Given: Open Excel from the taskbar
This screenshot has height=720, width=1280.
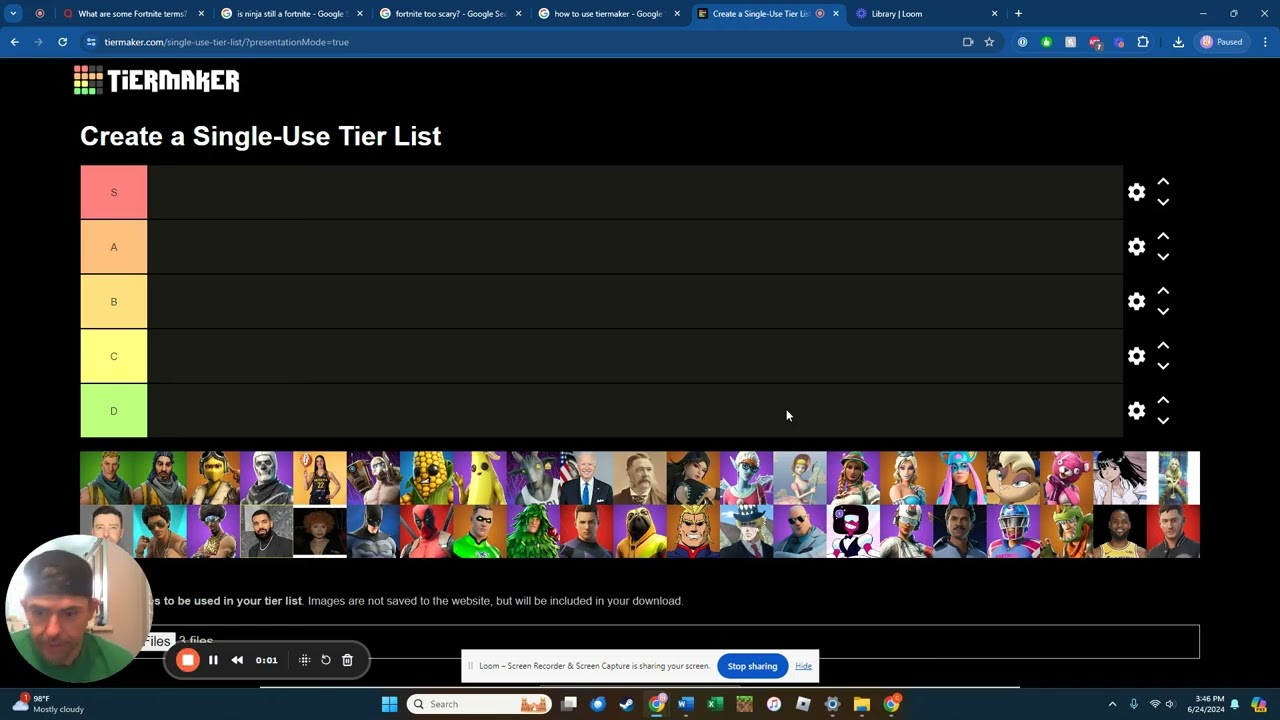Looking at the screenshot, I should pos(715,704).
